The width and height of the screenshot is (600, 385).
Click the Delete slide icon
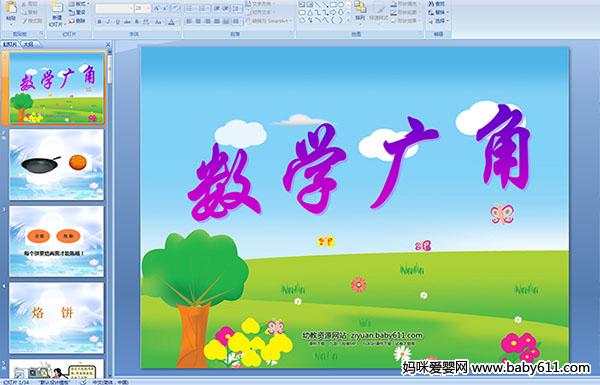(x=77, y=21)
